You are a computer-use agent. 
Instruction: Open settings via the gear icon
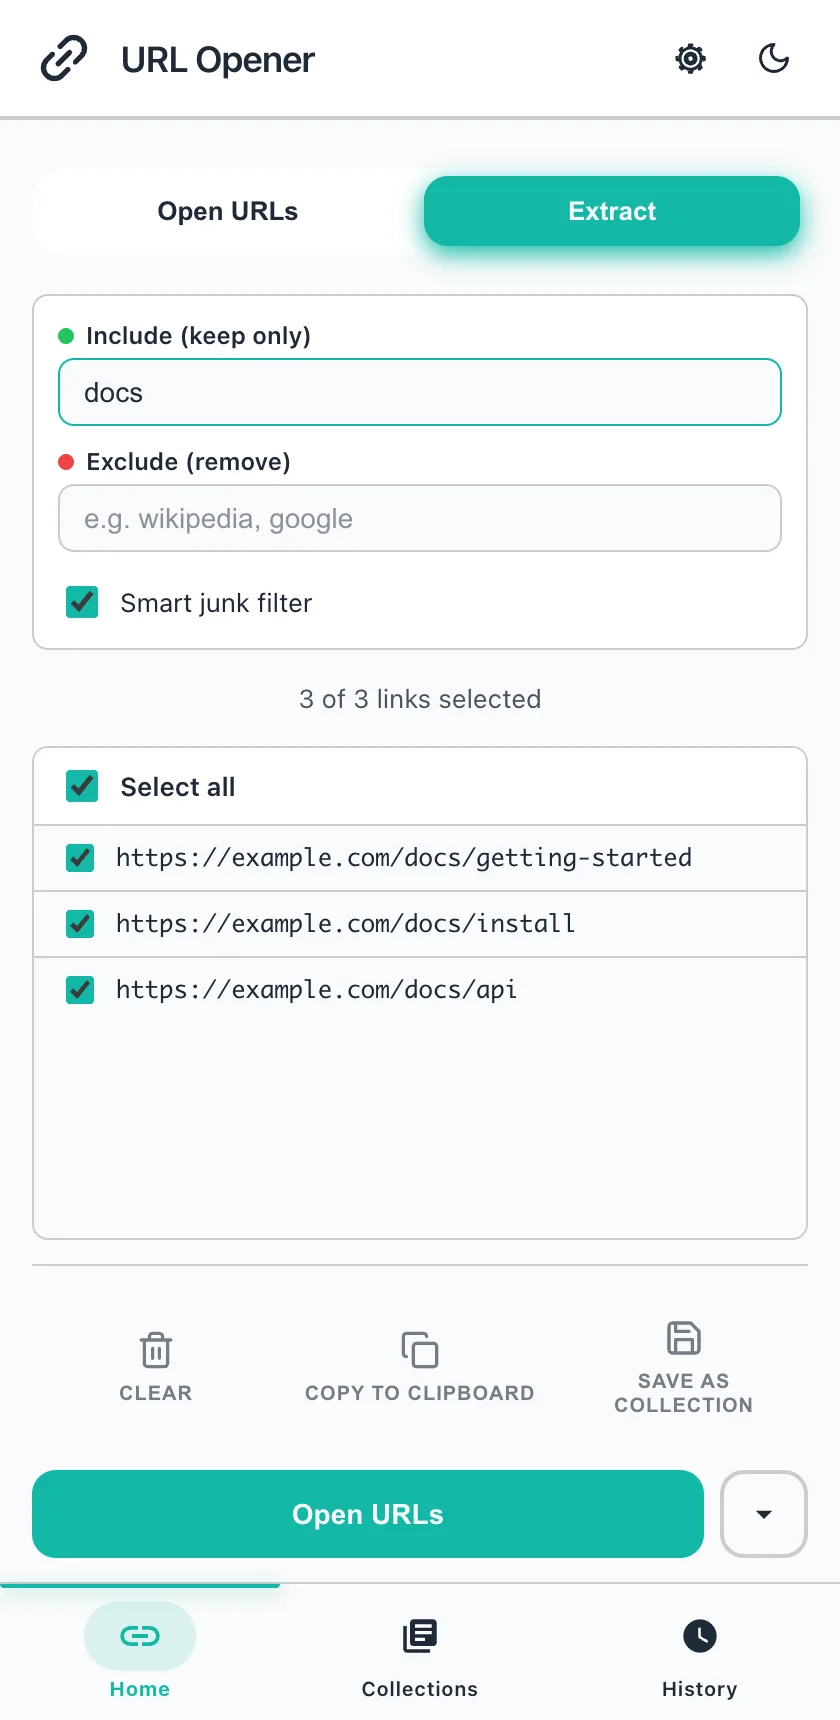pos(690,59)
